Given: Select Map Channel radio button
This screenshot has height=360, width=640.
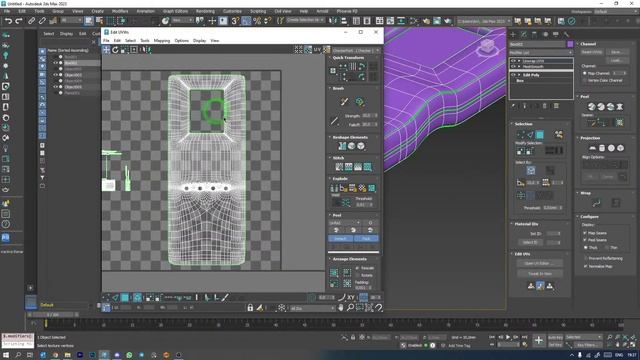Looking at the screenshot, I should point(585,73).
